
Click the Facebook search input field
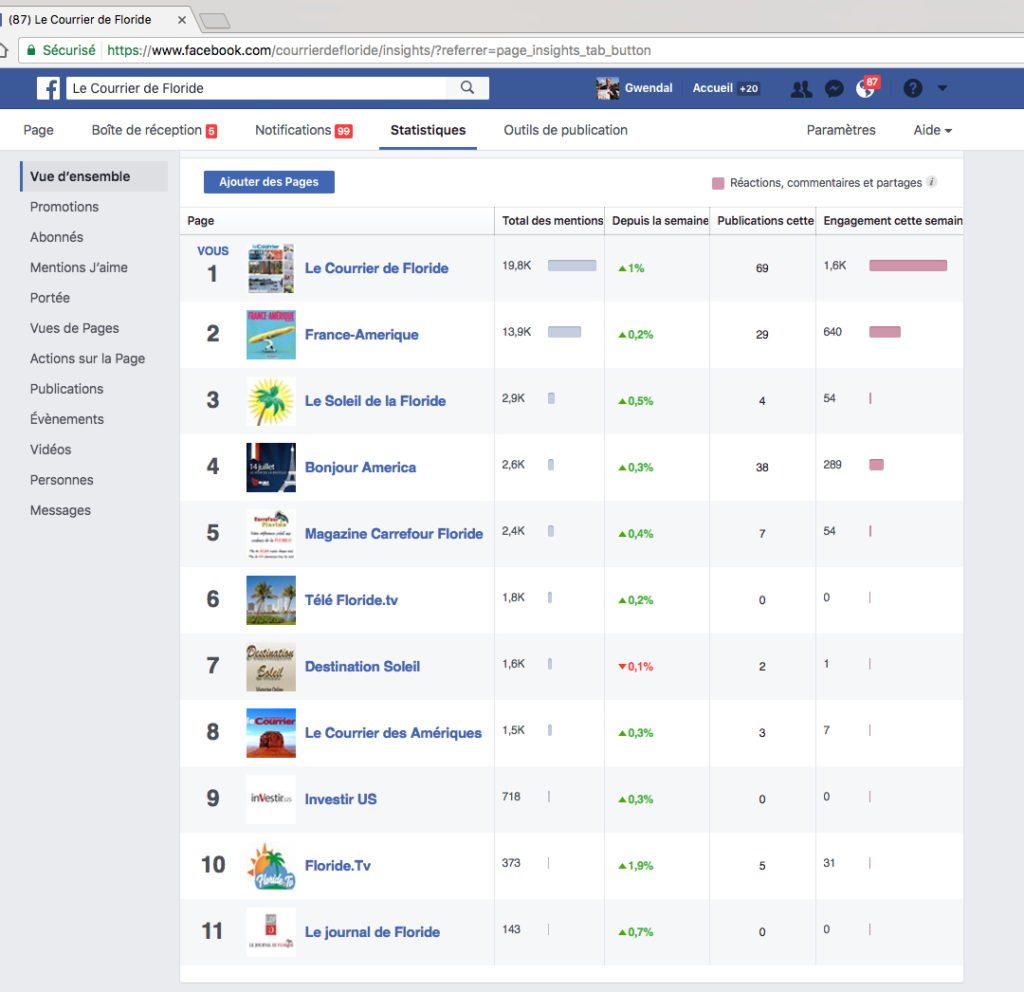(x=256, y=88)
